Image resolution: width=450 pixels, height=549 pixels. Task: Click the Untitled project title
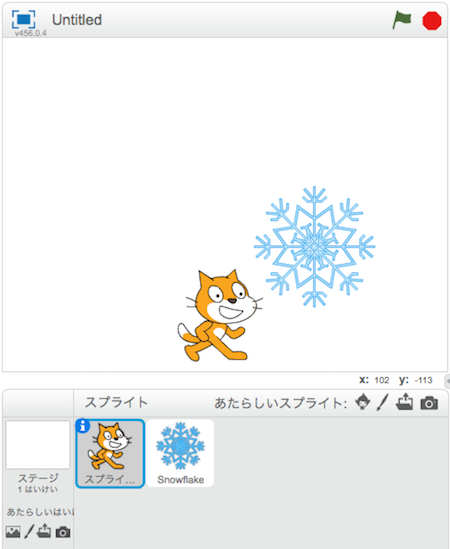pos(77,20)
